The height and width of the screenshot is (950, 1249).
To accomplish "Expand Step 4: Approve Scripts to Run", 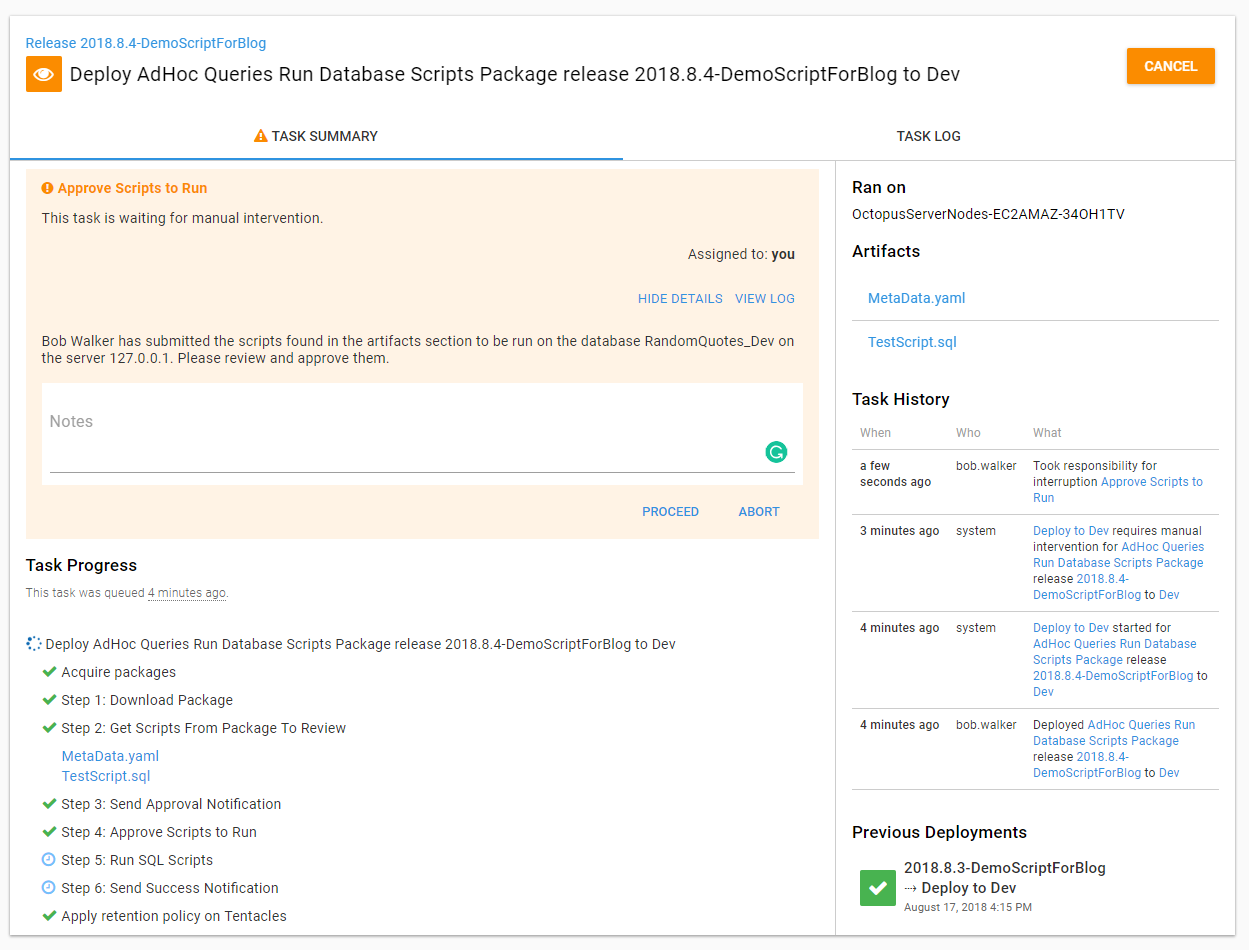I will click(x=158, y=832).
